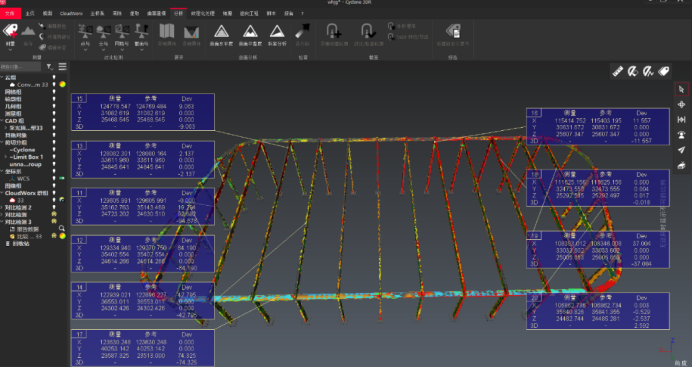Click the four-way pan move icon
692x367 pixels.
tap(681, 105)
